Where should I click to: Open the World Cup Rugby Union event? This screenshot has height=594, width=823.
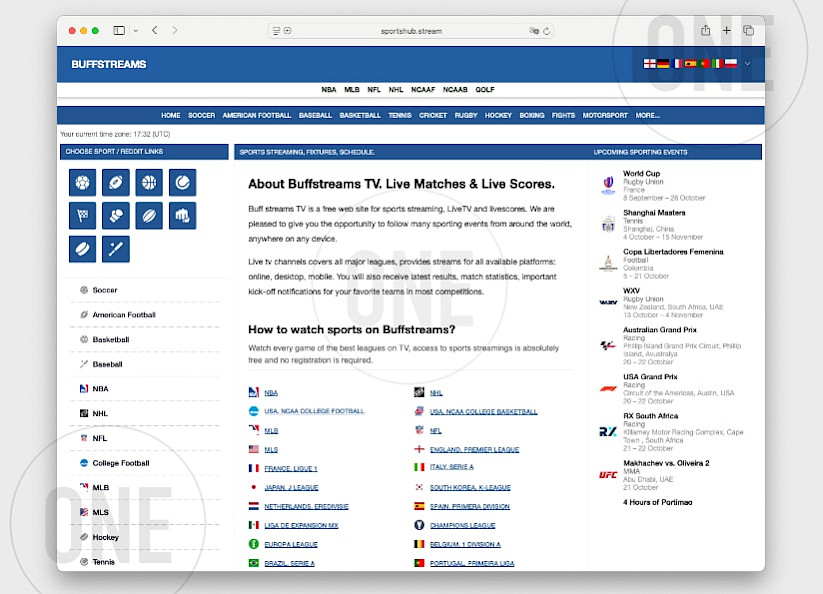tap(641, 173)
